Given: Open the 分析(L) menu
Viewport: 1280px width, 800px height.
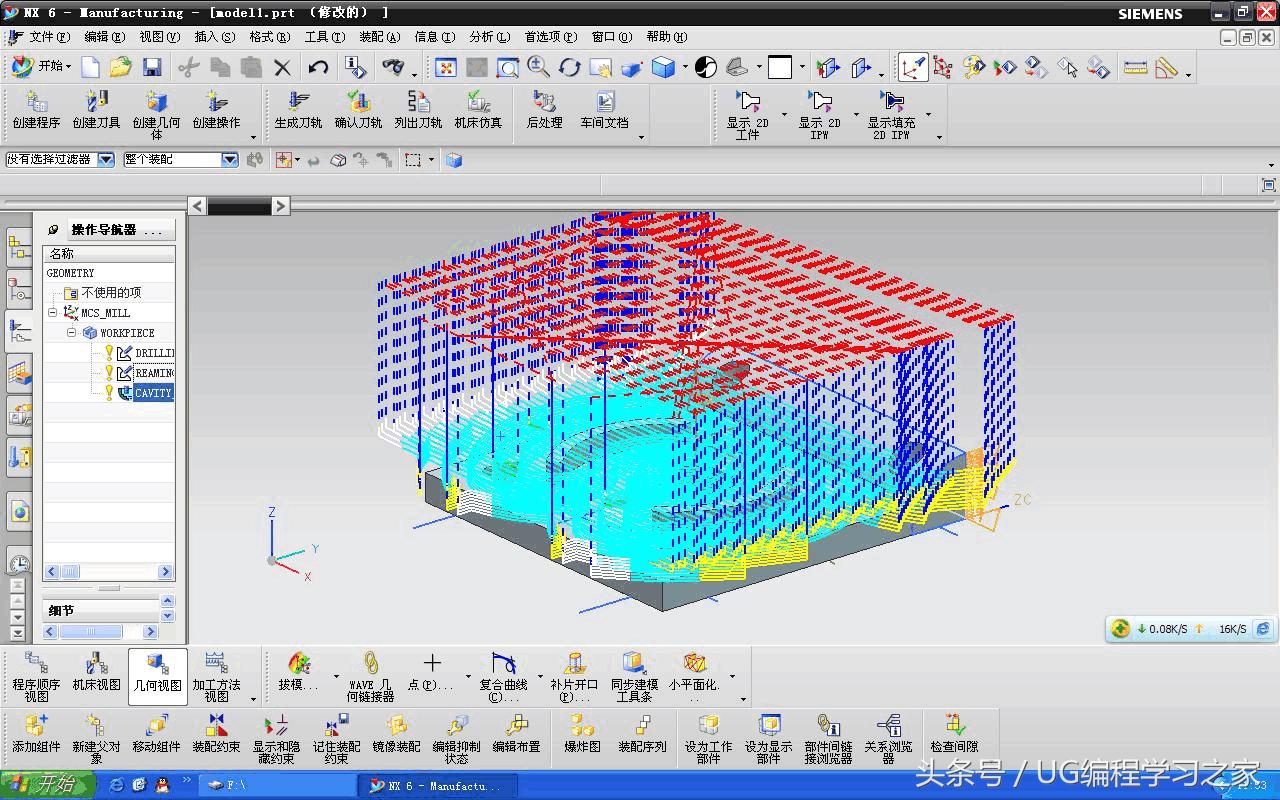Looking at the screenshot, I should tap(489, 37).
